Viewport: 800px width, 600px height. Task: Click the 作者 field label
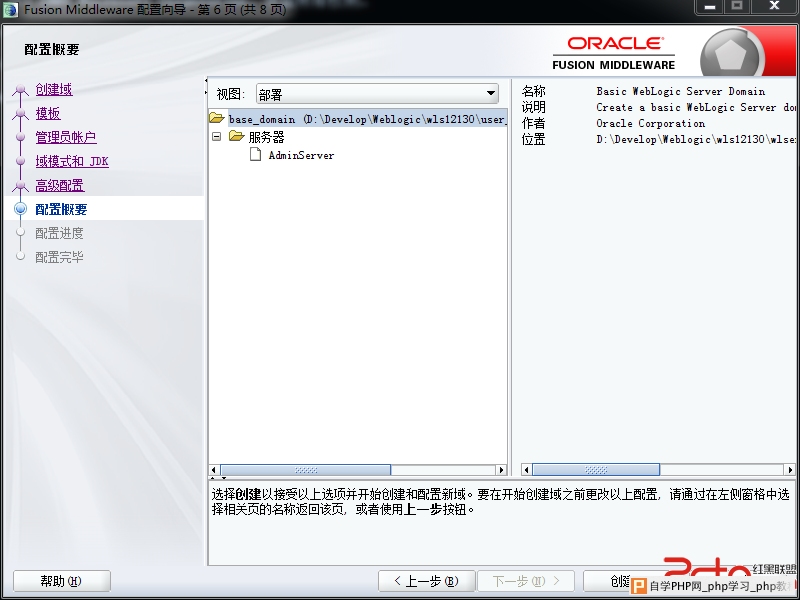534,123
